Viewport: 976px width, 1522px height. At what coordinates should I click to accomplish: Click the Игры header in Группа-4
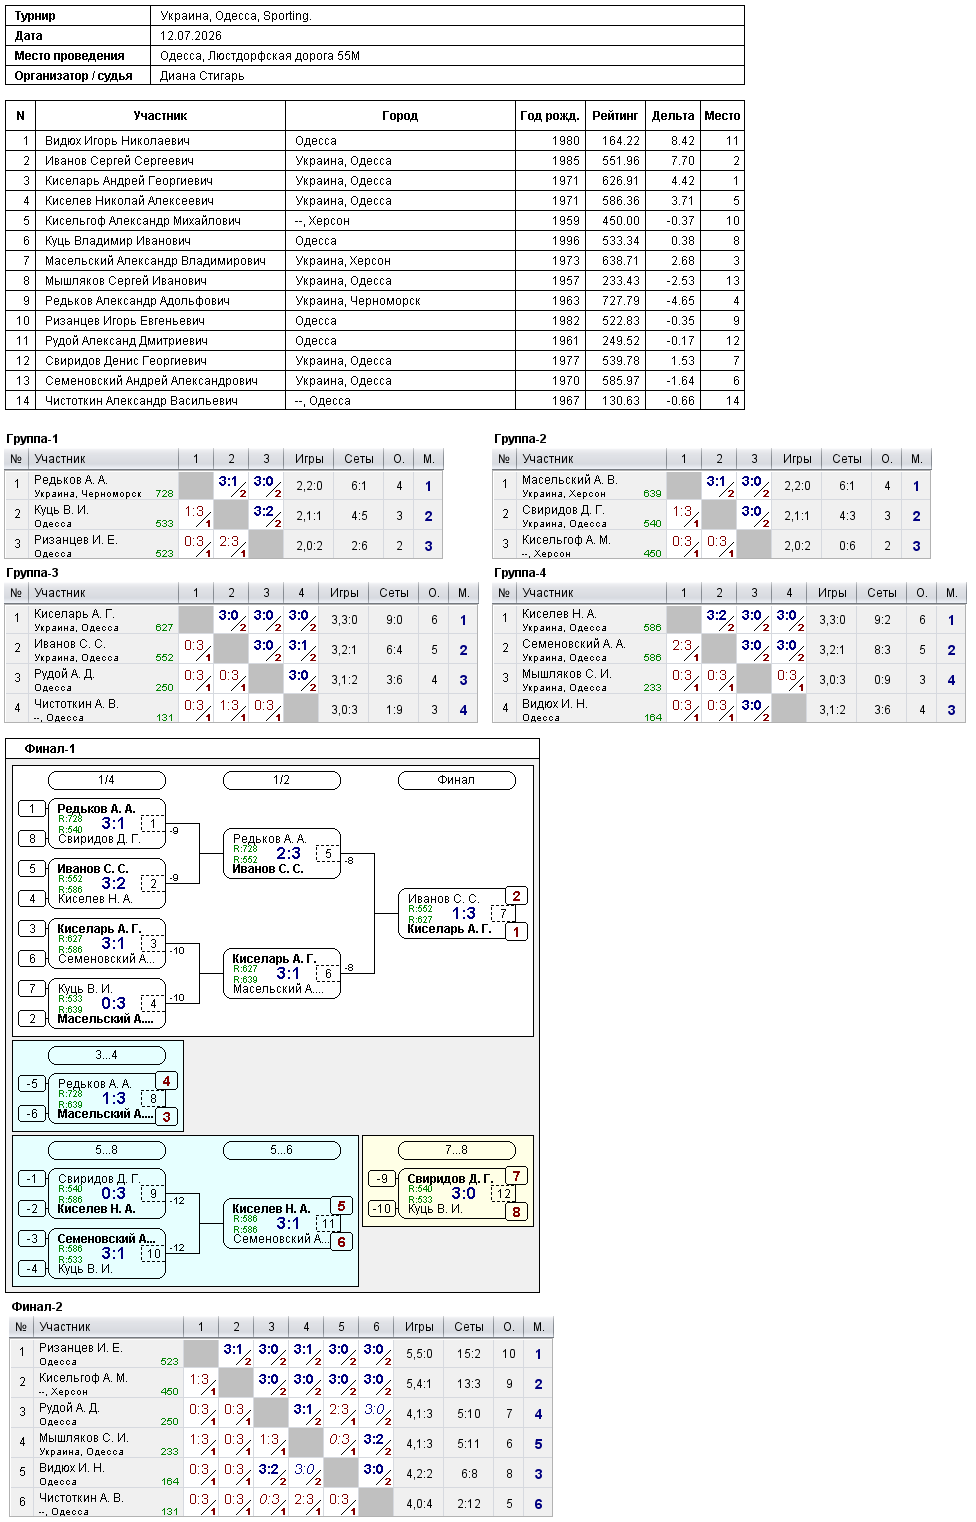tap(832, 593)
